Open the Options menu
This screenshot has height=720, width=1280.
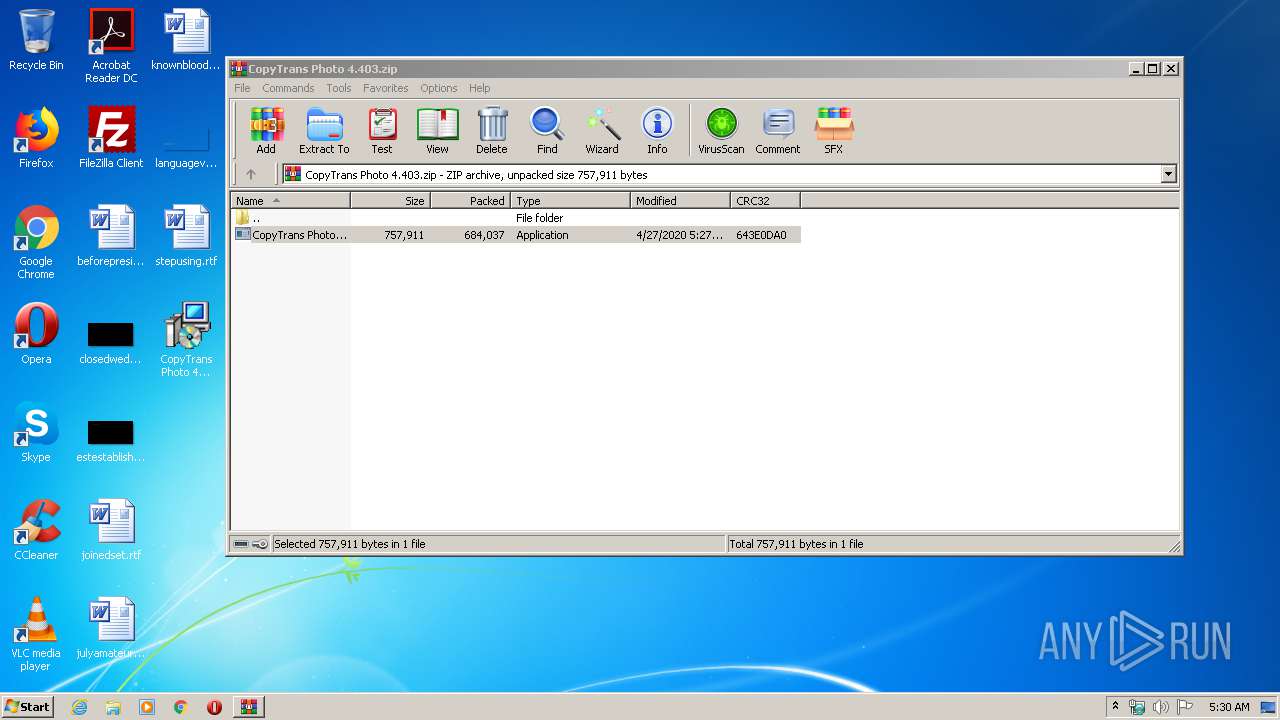coord(438,88)
